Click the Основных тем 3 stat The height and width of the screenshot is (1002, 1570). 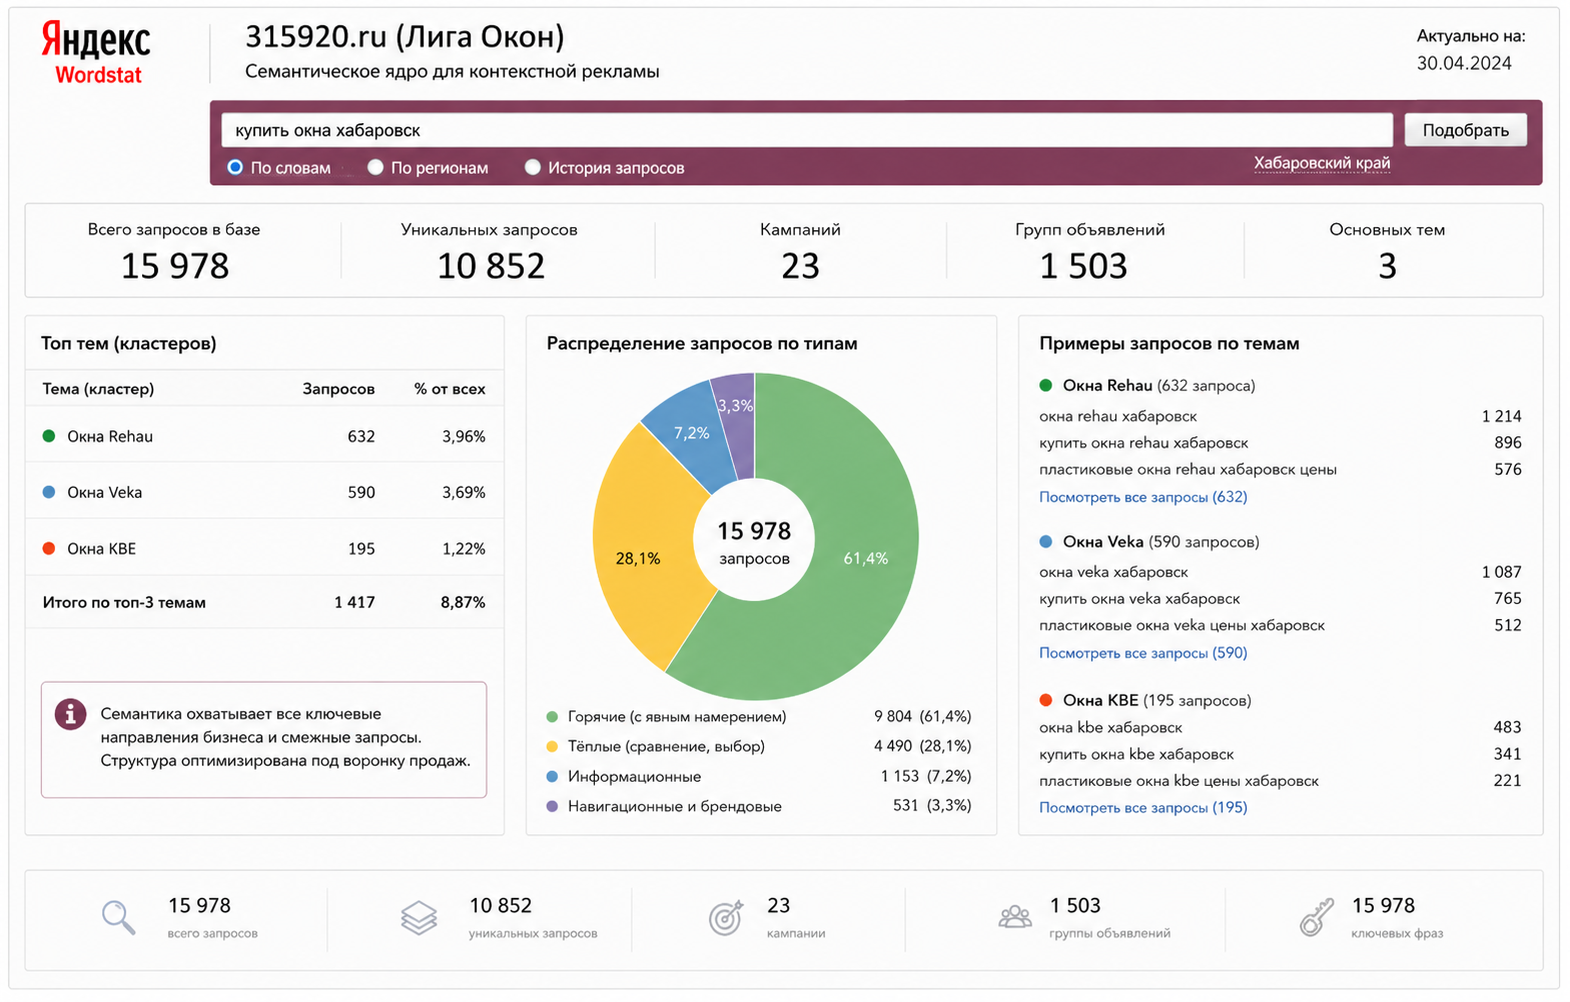[x=1387, y=251]
